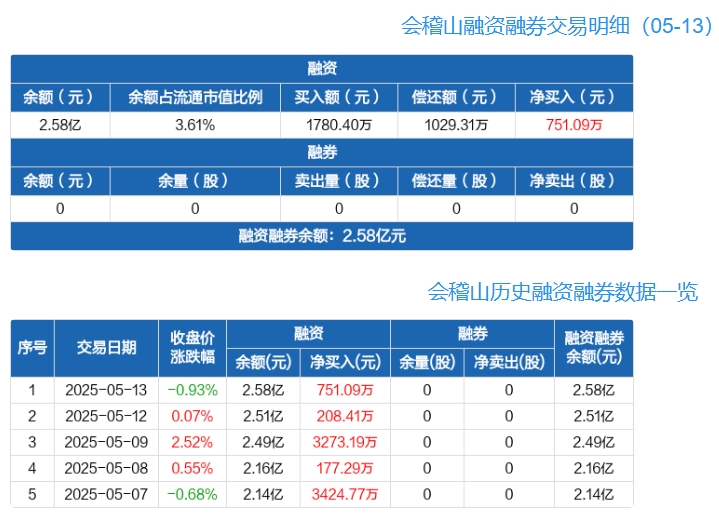Image resolution: width=719 pixels, height=515 pixels.
Task: Click the green -0.93% change value
Action: click(192, 390)
